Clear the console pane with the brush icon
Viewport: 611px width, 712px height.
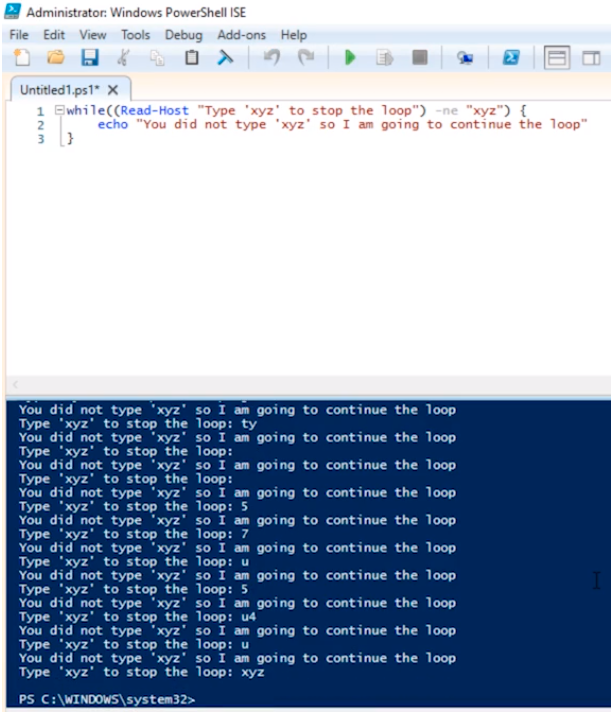click(x=225, y=58)
